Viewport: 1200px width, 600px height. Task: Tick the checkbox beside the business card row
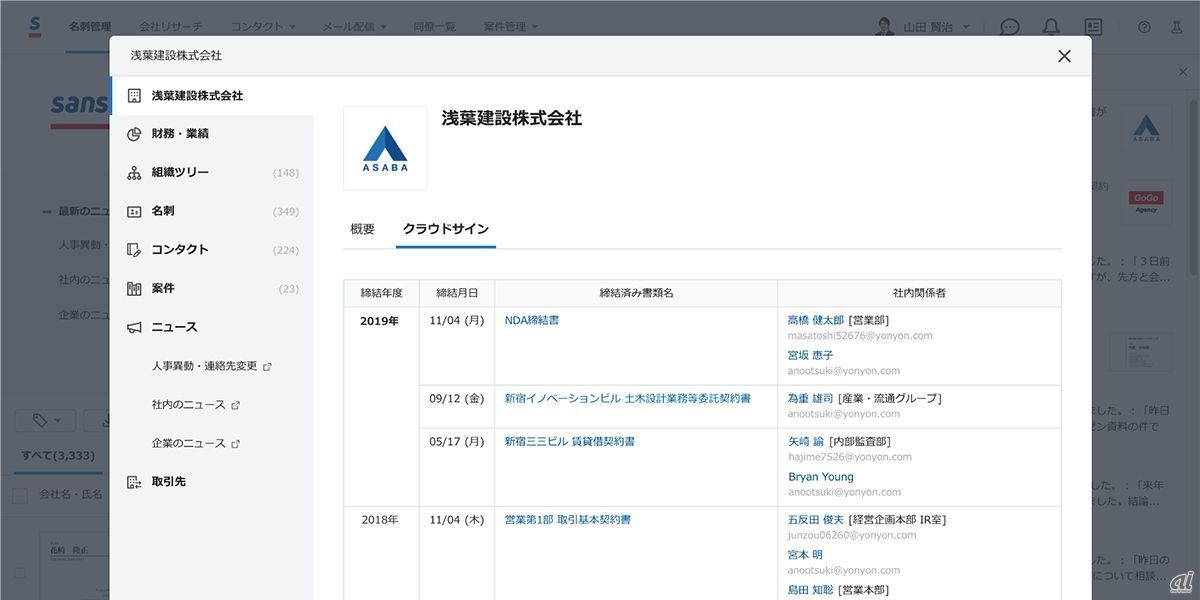click(19, 574)
